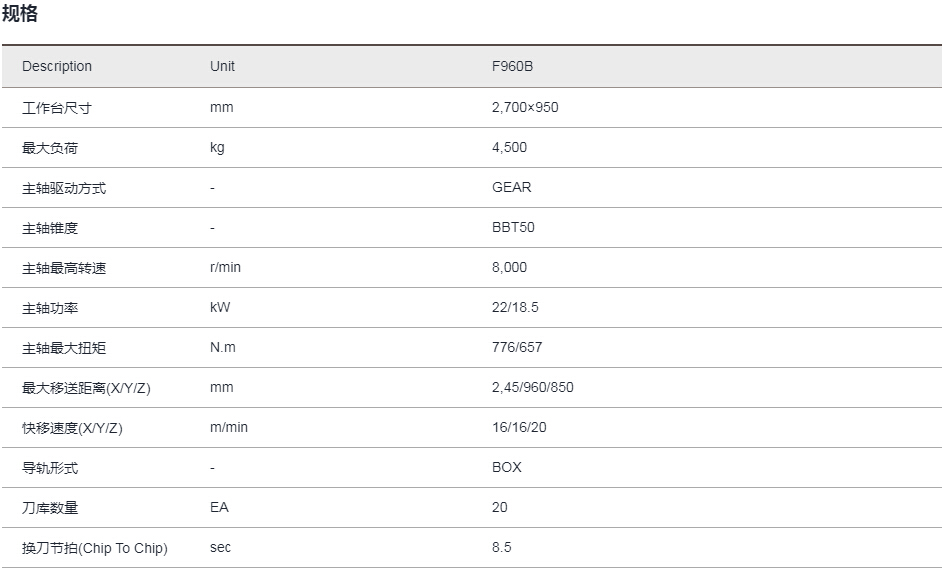Image resolution: width=943 pixels, height=572 pixels.
Task: Click the 主轴驱动方式 row label
Action: [x=64, y=188]
